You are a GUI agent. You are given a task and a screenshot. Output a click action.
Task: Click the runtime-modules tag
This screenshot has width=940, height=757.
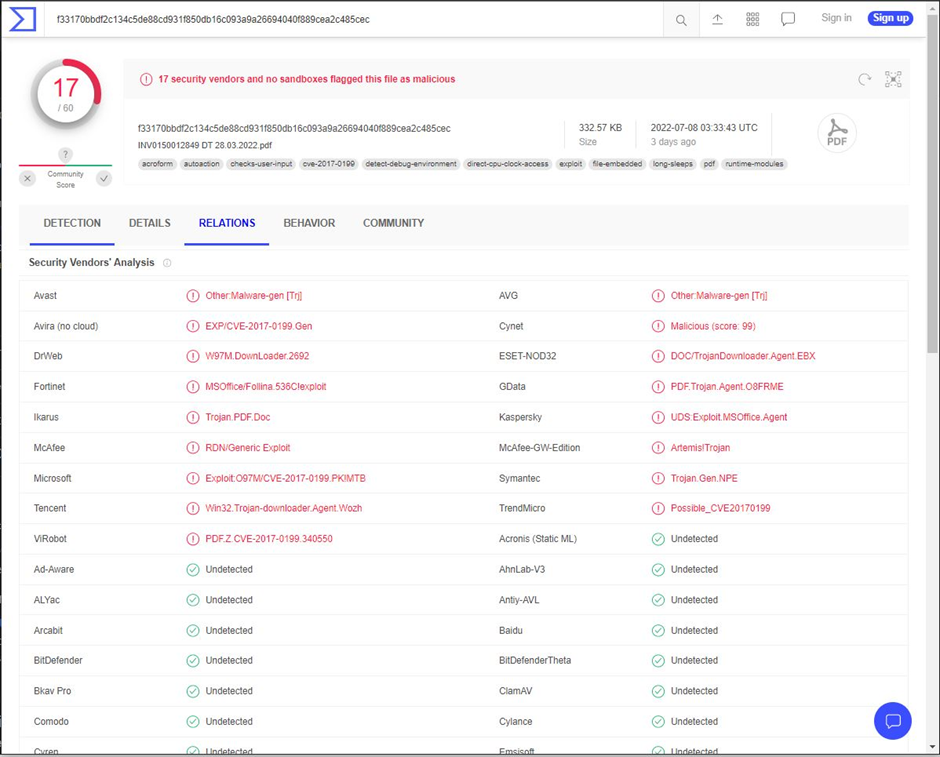[754, 164]
